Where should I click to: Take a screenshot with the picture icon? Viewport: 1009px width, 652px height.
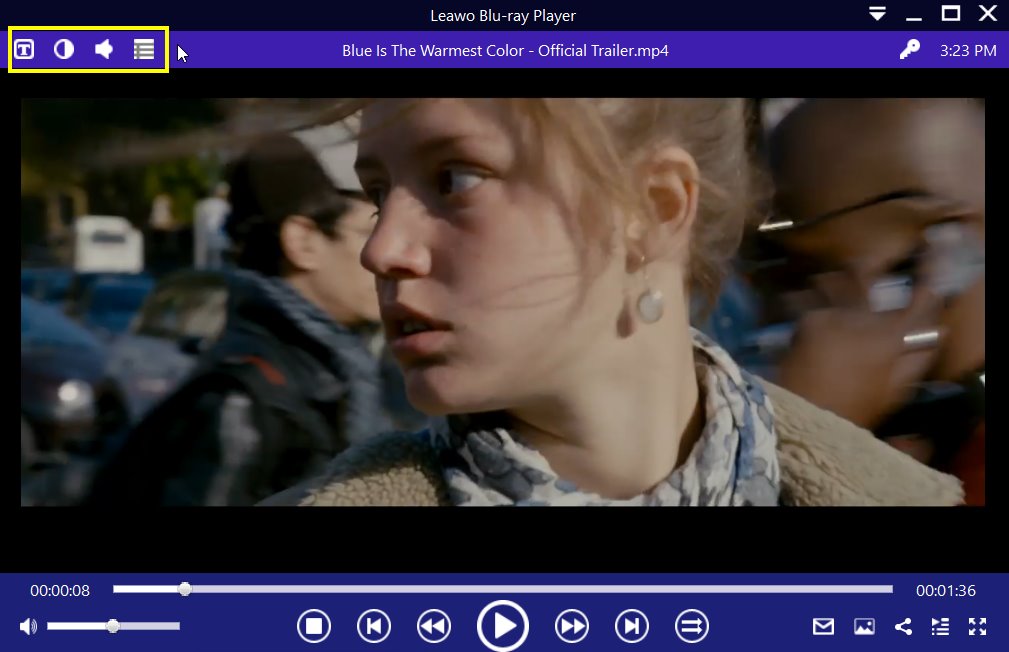tap(864, 626)
